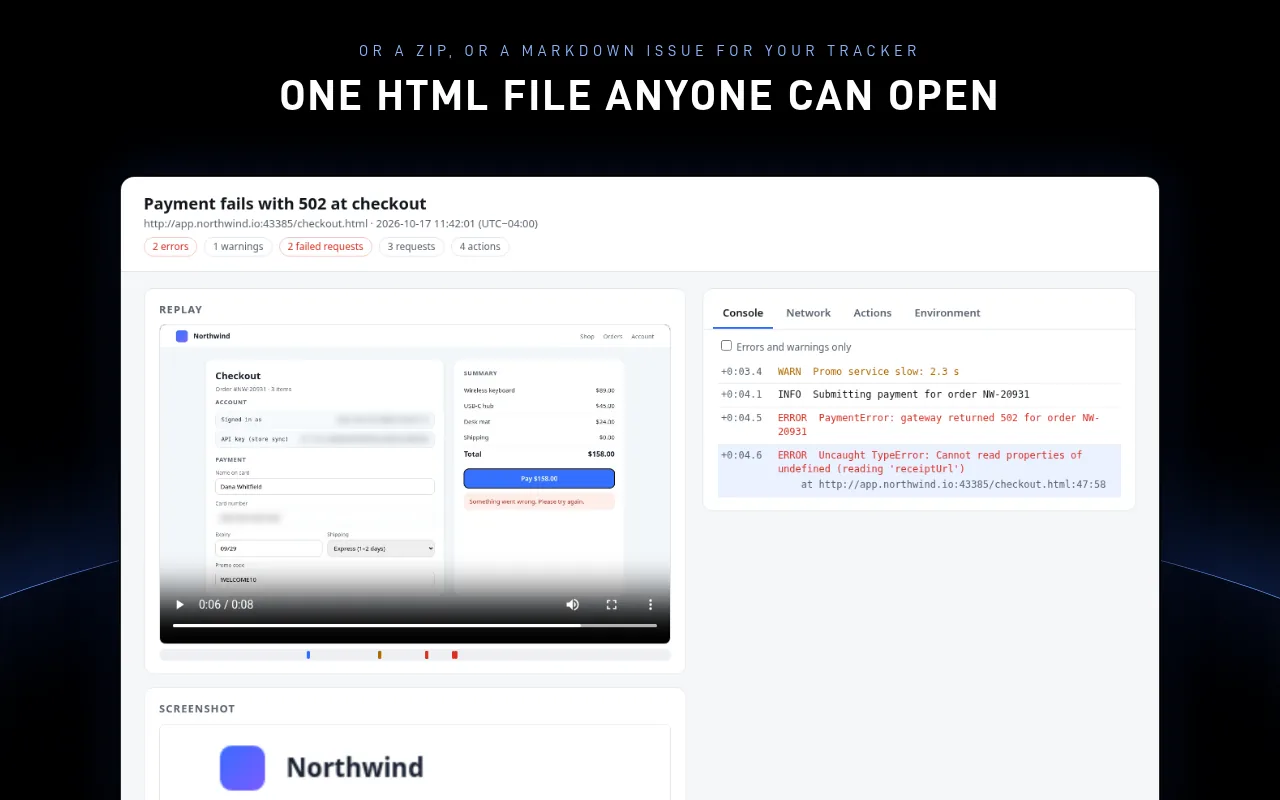
Task: Click the Promo code field WELCOME10
Action: click(325, 578)
